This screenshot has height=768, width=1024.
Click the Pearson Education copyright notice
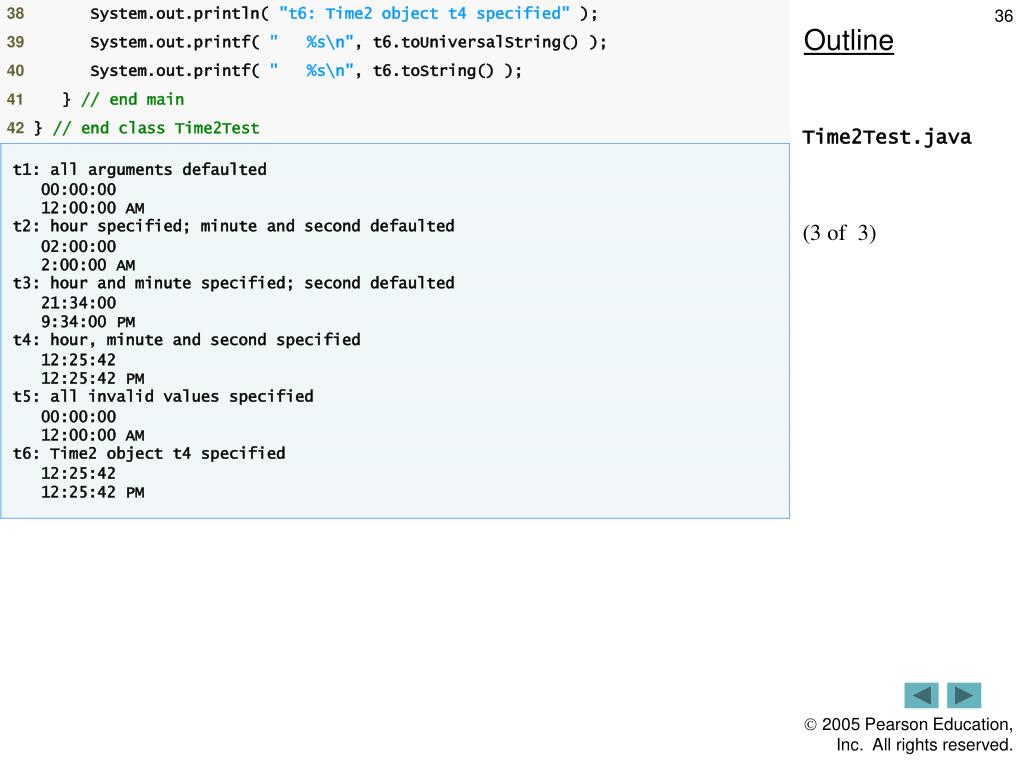[x=908, y=735]
